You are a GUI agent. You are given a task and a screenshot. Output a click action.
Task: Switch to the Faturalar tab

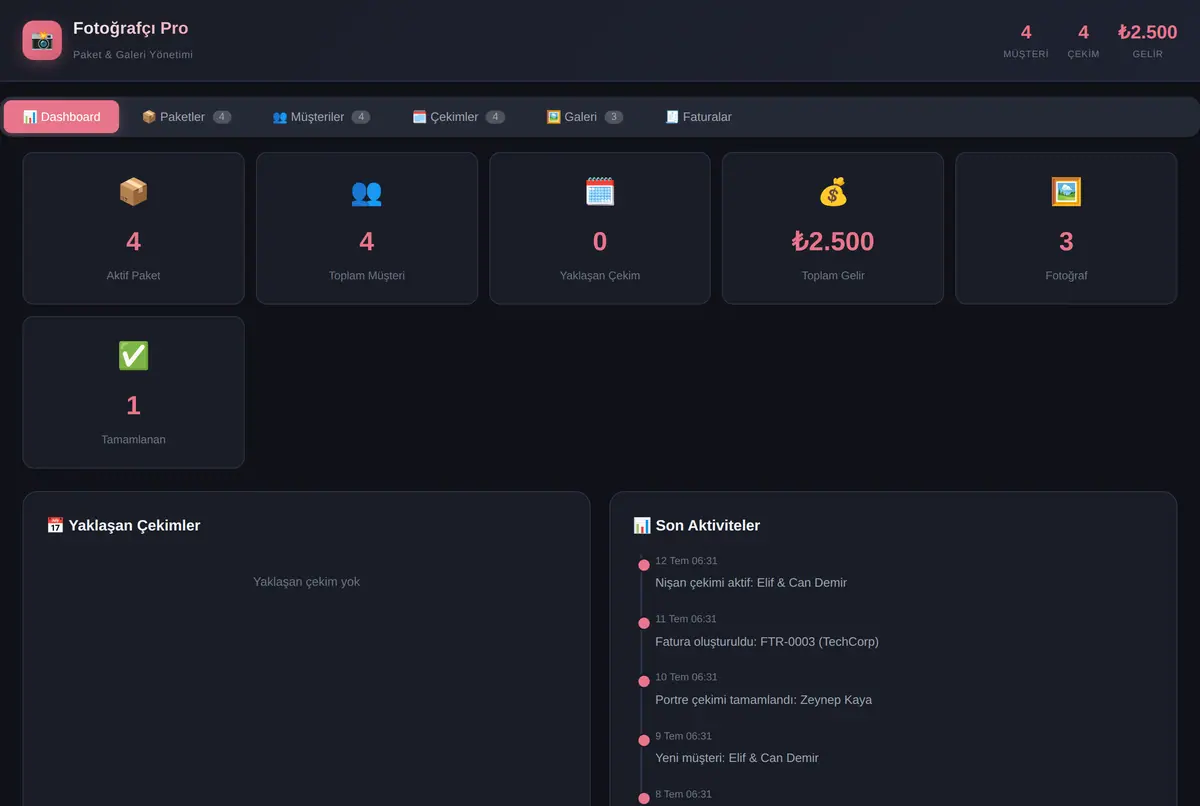click(698, 117)
